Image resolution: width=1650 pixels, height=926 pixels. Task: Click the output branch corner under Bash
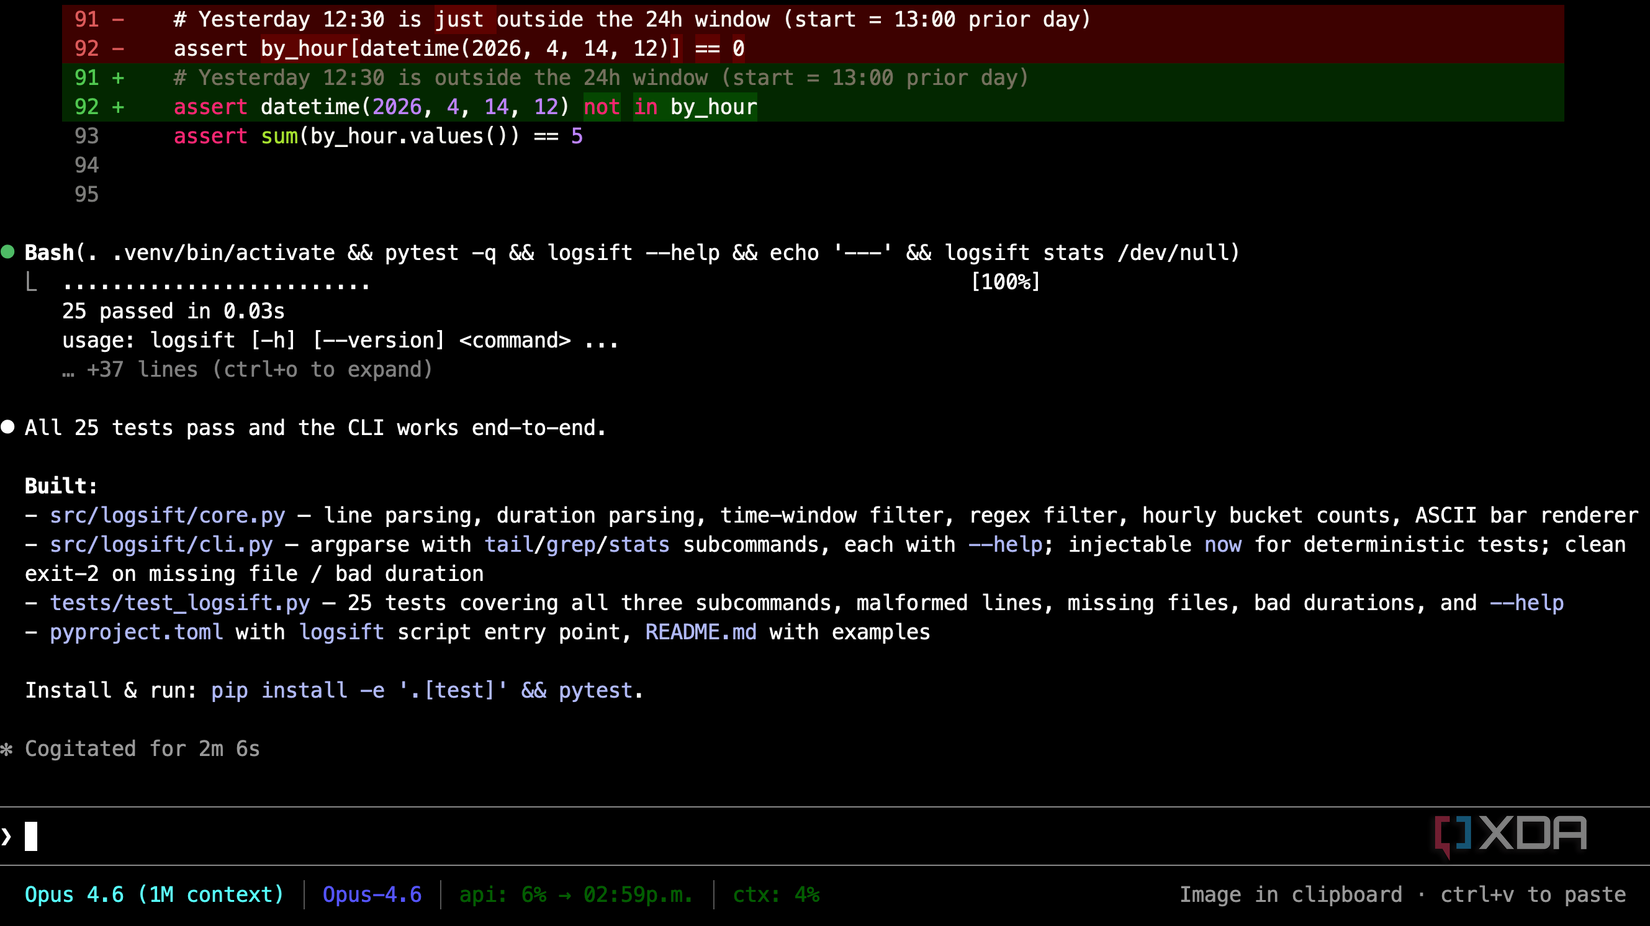pos(32,283)
